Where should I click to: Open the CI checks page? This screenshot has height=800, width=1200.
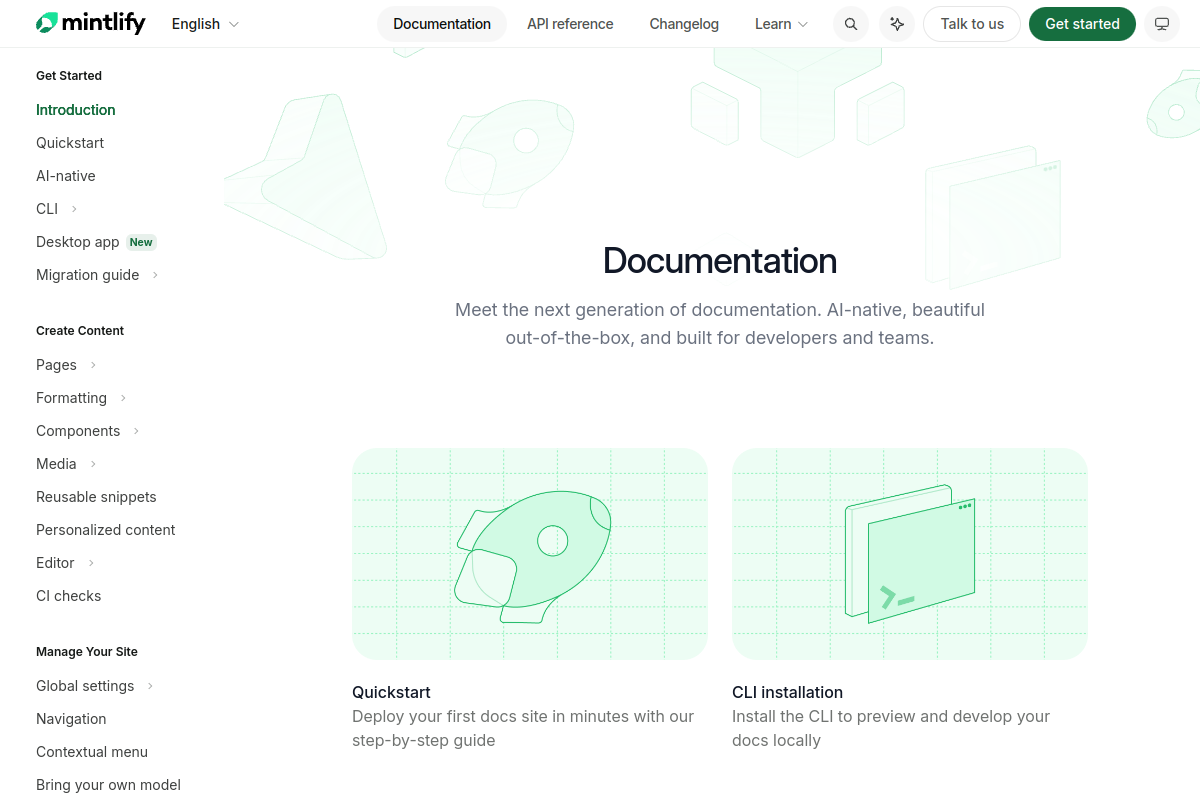69,596
